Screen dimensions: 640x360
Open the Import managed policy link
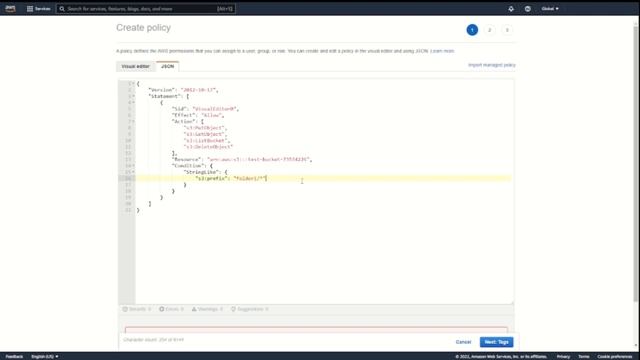pyautogui.click(x=491, y=65)
